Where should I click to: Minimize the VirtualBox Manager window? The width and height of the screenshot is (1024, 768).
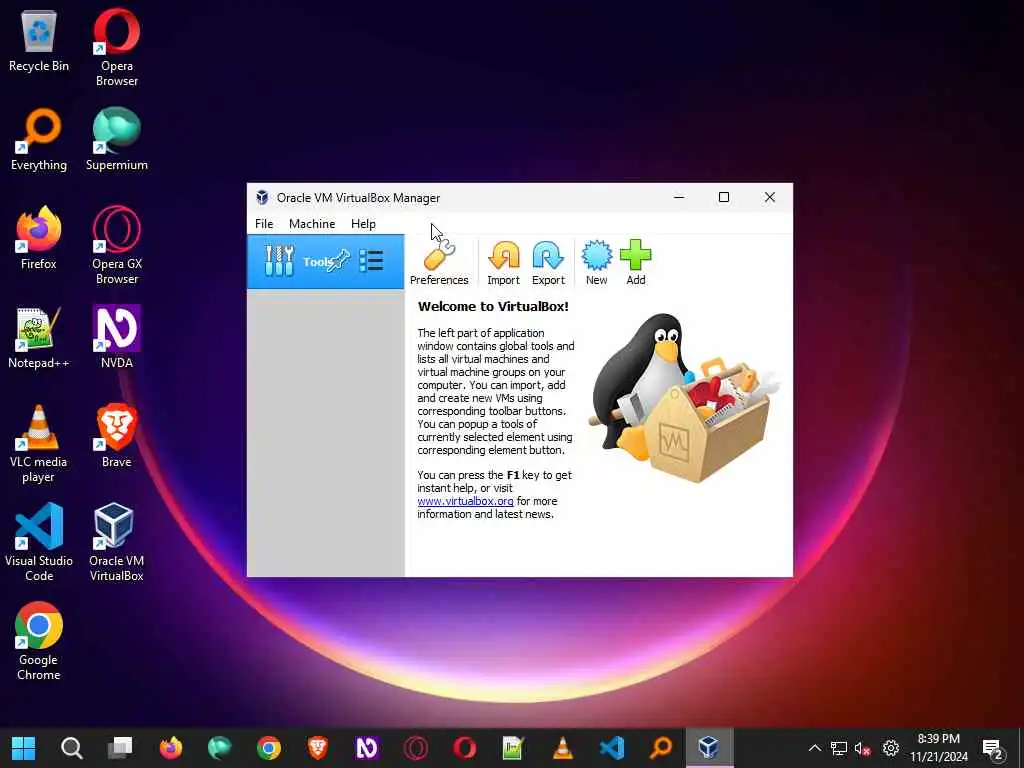click(x=679, y=197)
